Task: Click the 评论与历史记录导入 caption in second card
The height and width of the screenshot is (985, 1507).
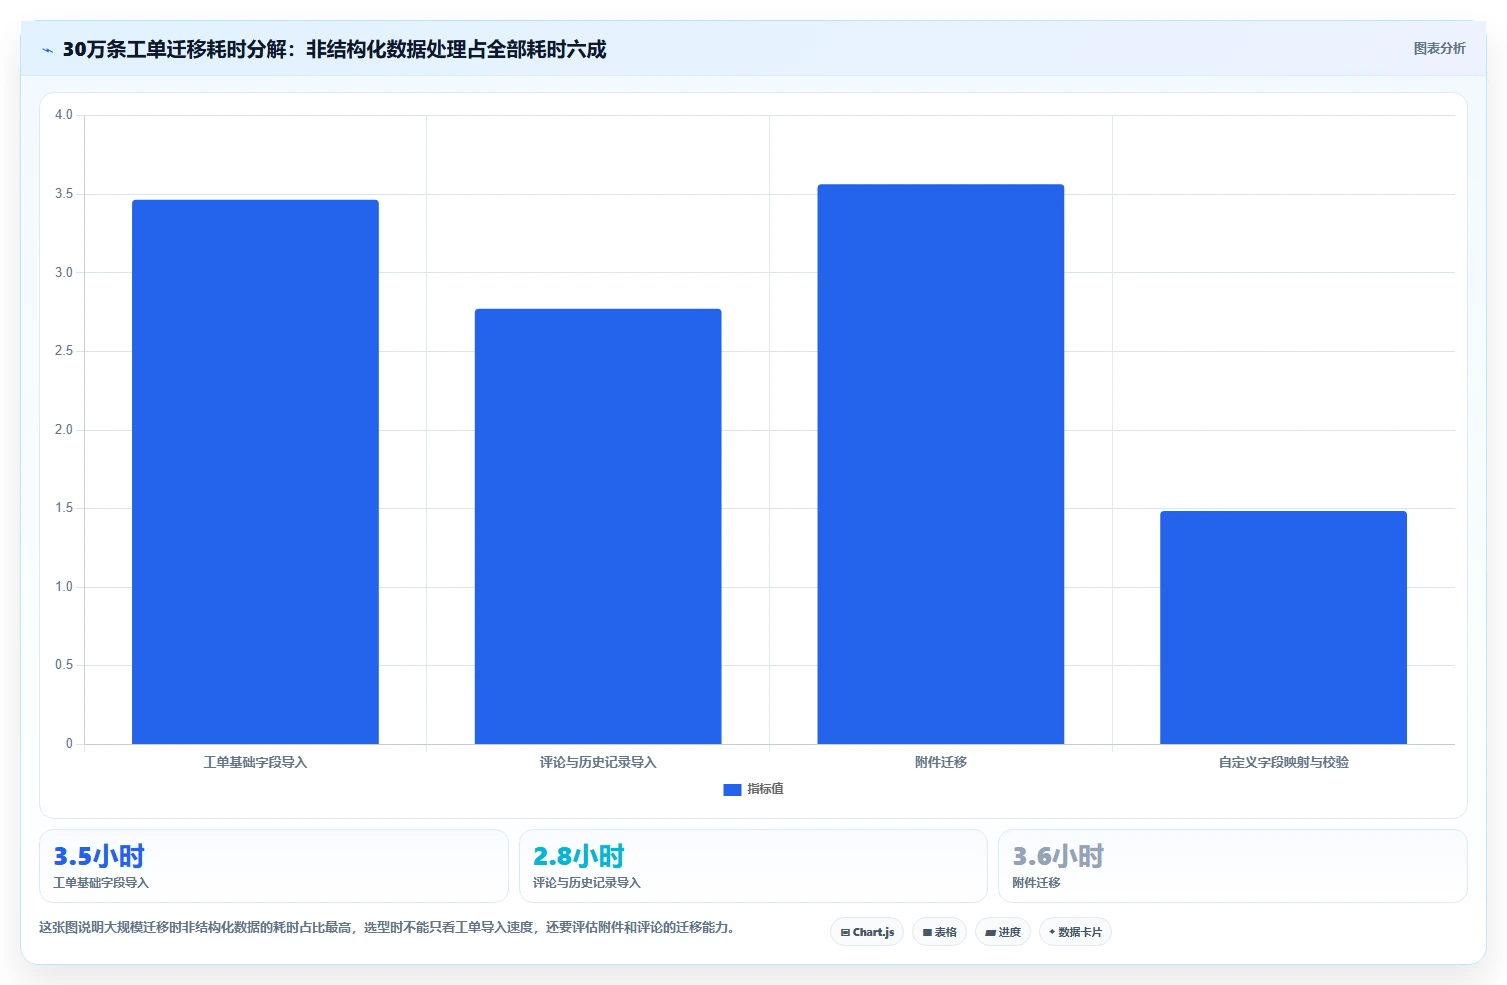Action: [x=586, y=883]
